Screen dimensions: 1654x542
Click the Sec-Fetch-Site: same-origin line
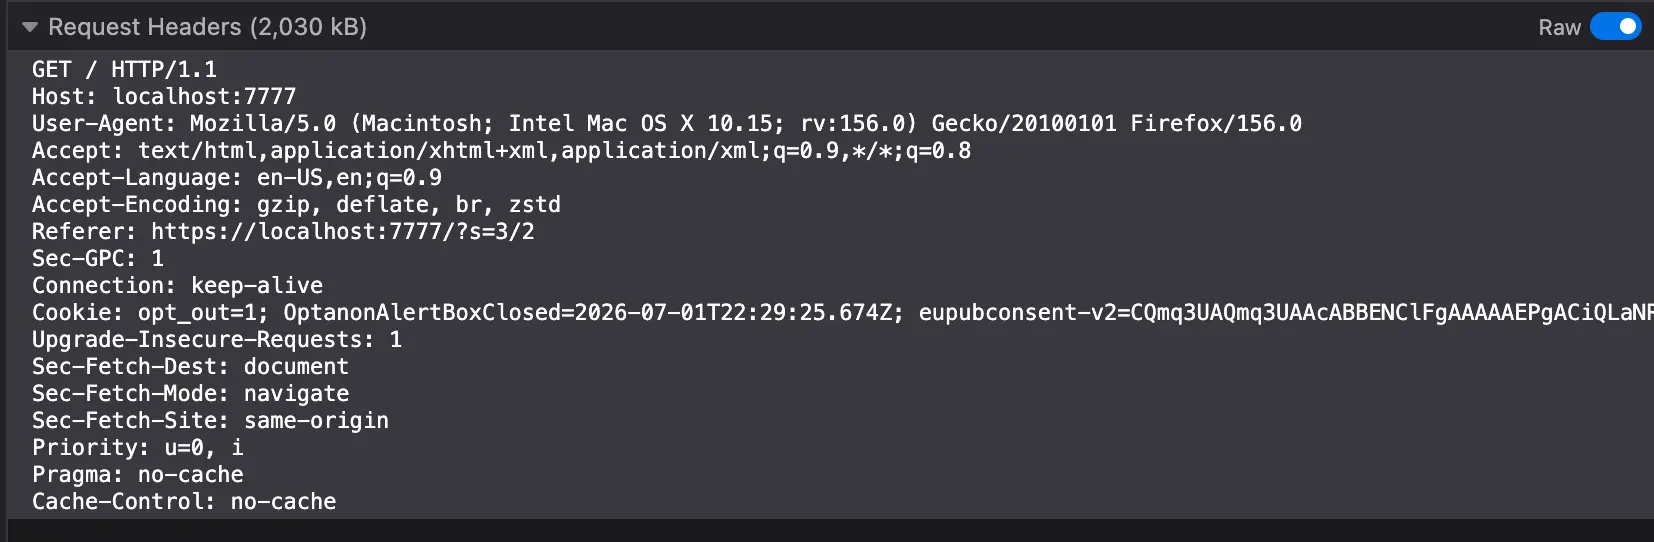(210, 420)
